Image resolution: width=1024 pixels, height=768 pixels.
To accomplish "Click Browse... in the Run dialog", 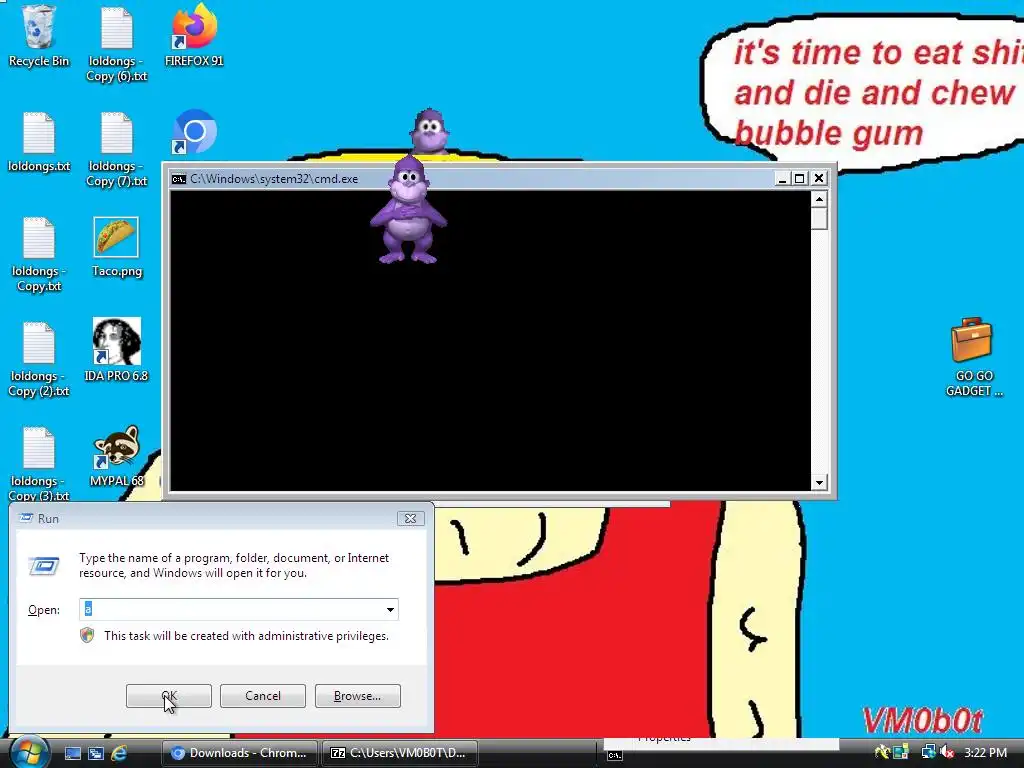I will point(357,696).
